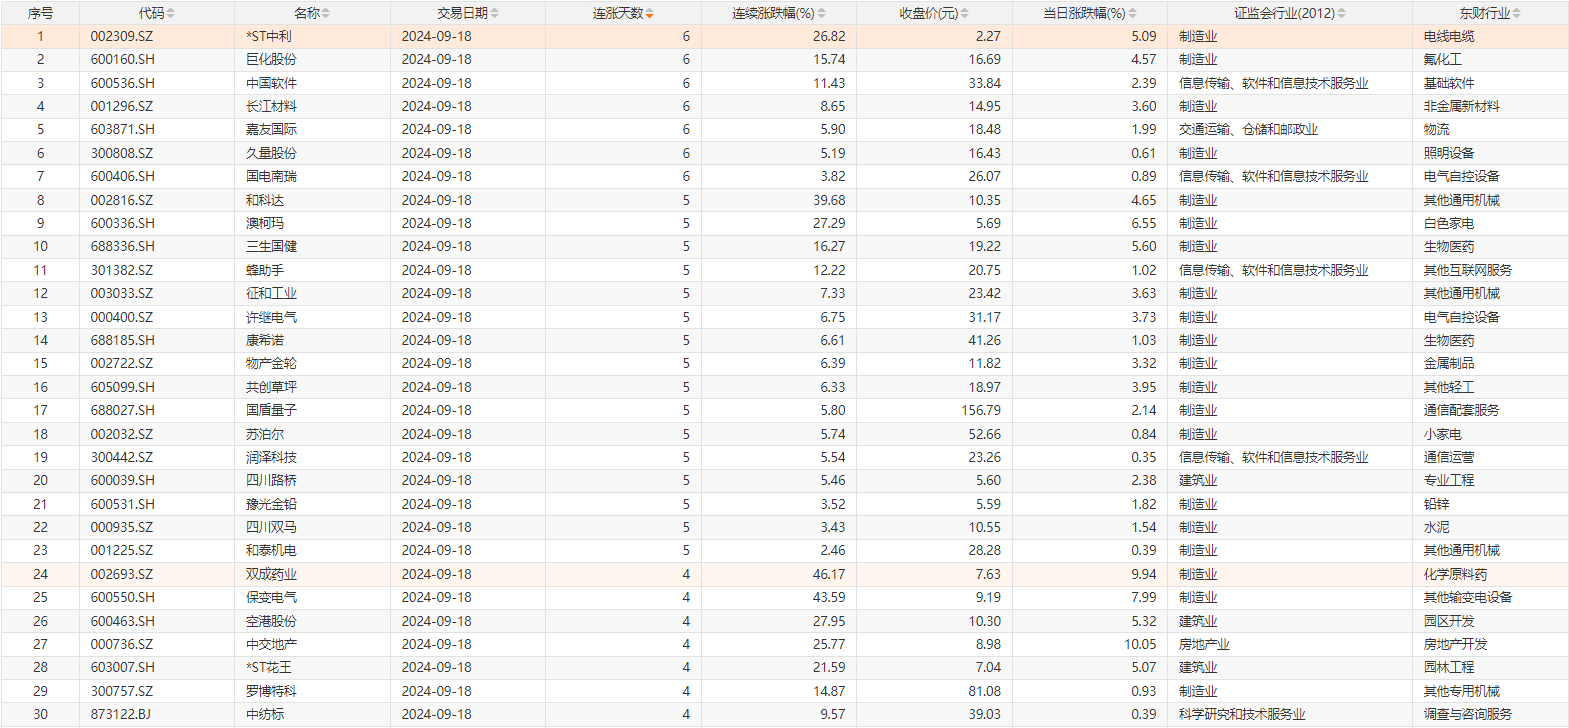Click the 化学原料药 industry cell
This screenshot has width=1569, height=728.
point(1455,574)
